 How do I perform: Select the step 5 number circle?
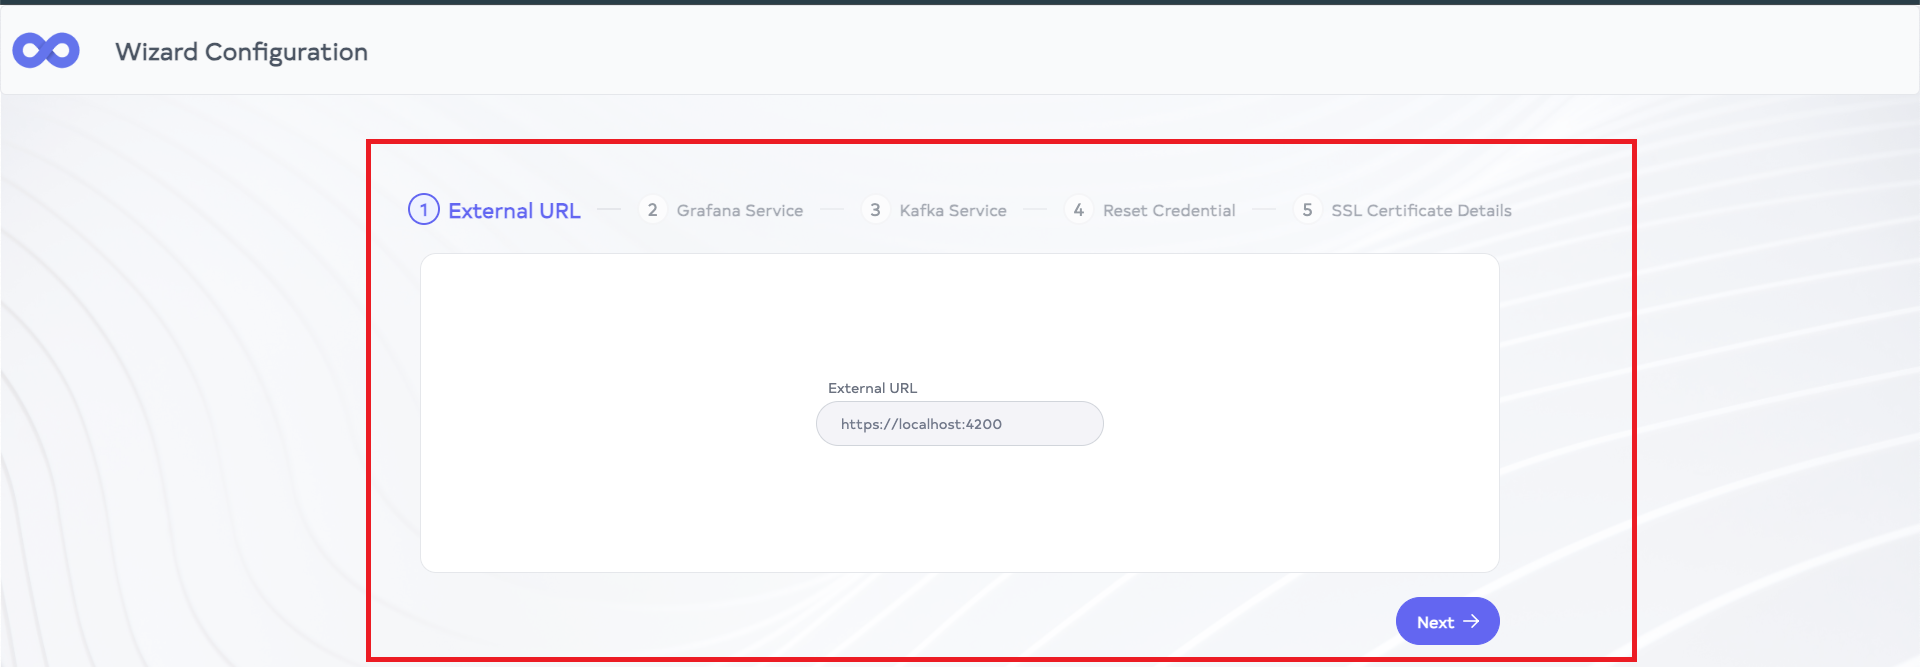click(1307, 210)
